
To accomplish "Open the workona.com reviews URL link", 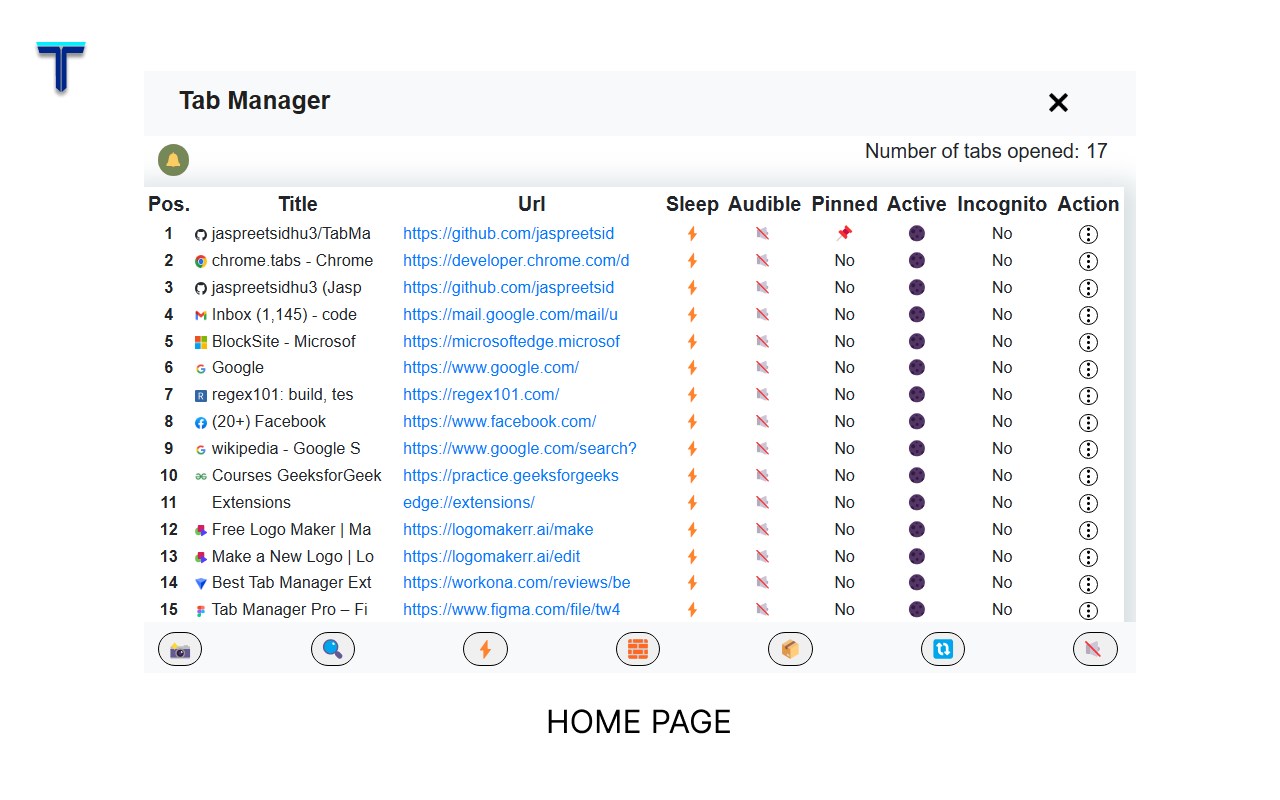I will tap(516, 582).
